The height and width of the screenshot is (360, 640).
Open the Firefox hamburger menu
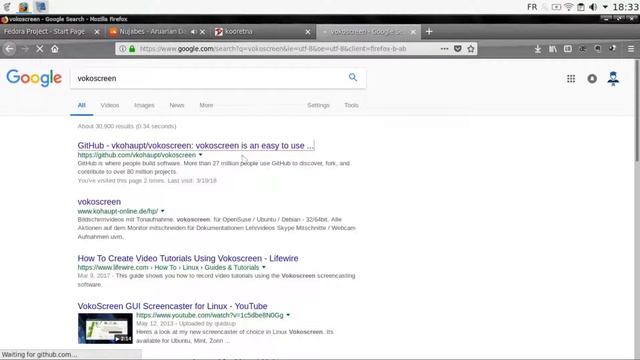coord(631,49)
